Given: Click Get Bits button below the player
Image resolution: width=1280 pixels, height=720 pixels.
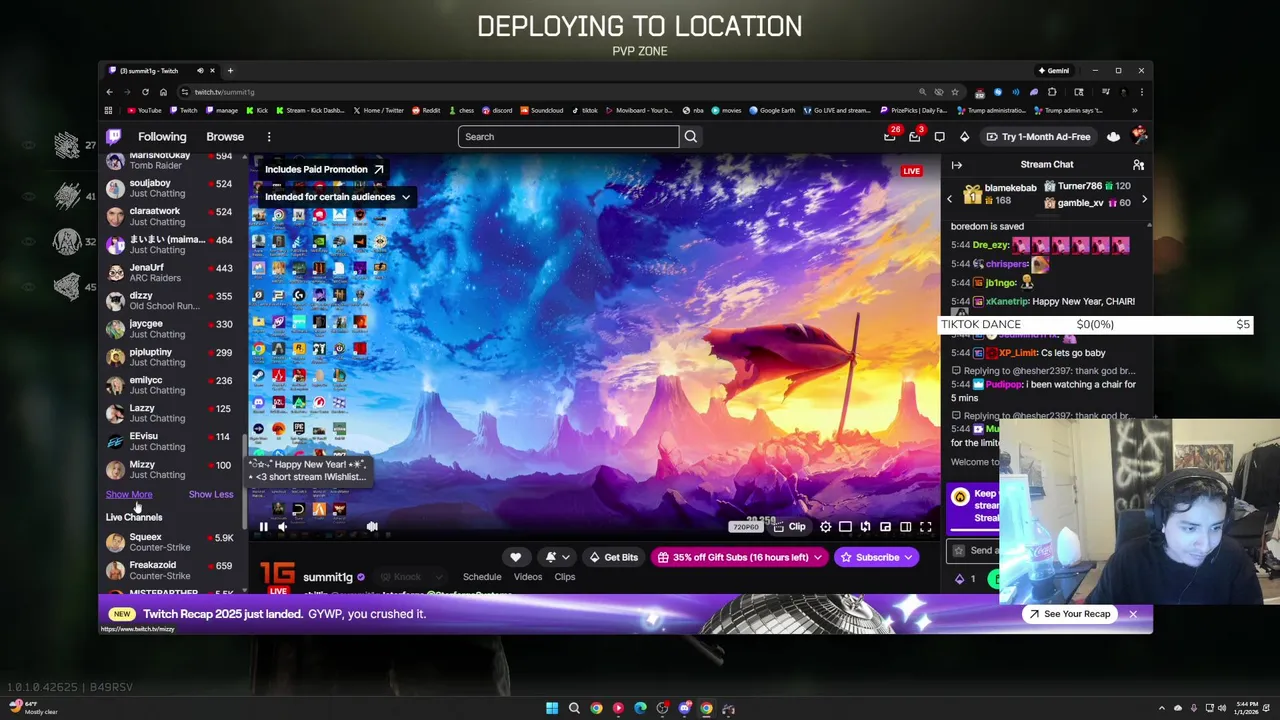Looking at the screenshot, I should [612, 557].
